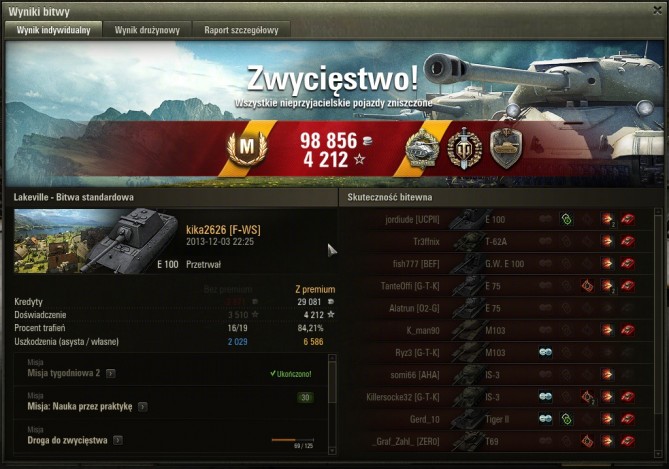The image size is (669, 469).
Task: Click the shield-shaped tank medal icon
Action: point(506,149)
